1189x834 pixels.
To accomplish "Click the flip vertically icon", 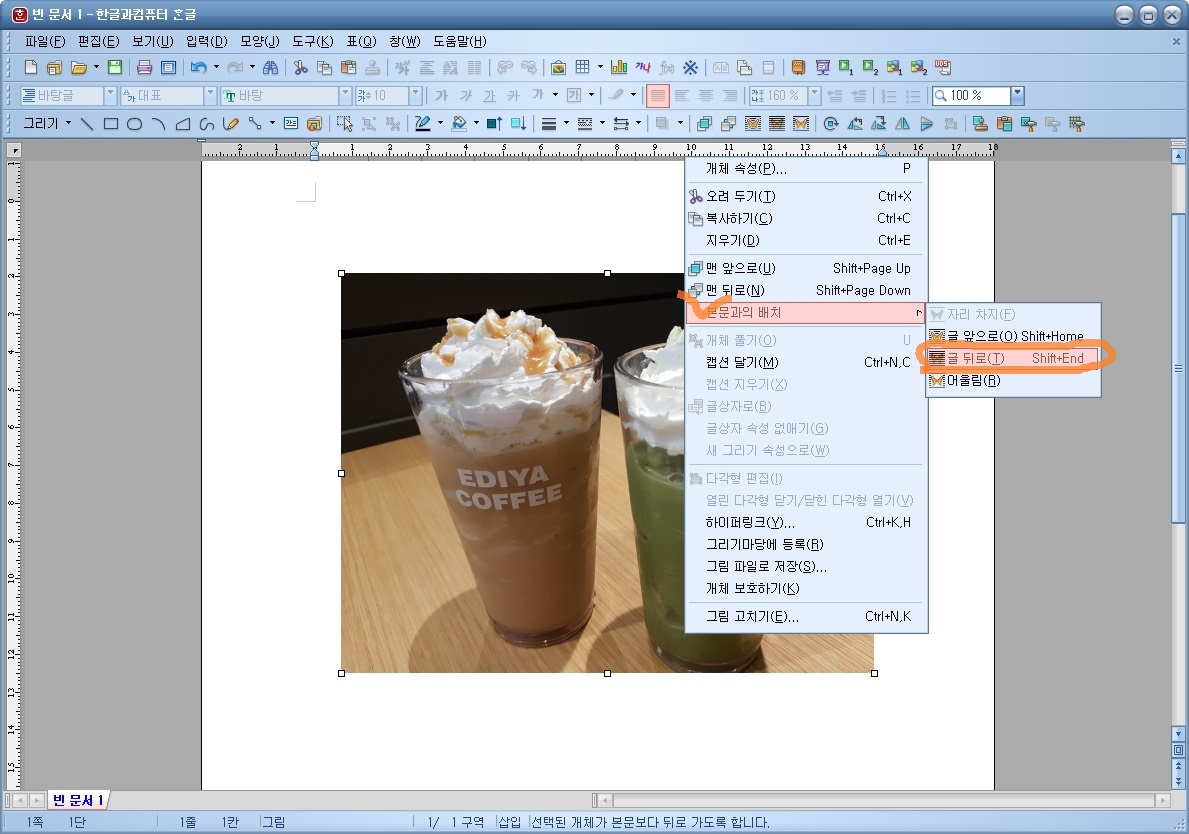I will 927,124.
